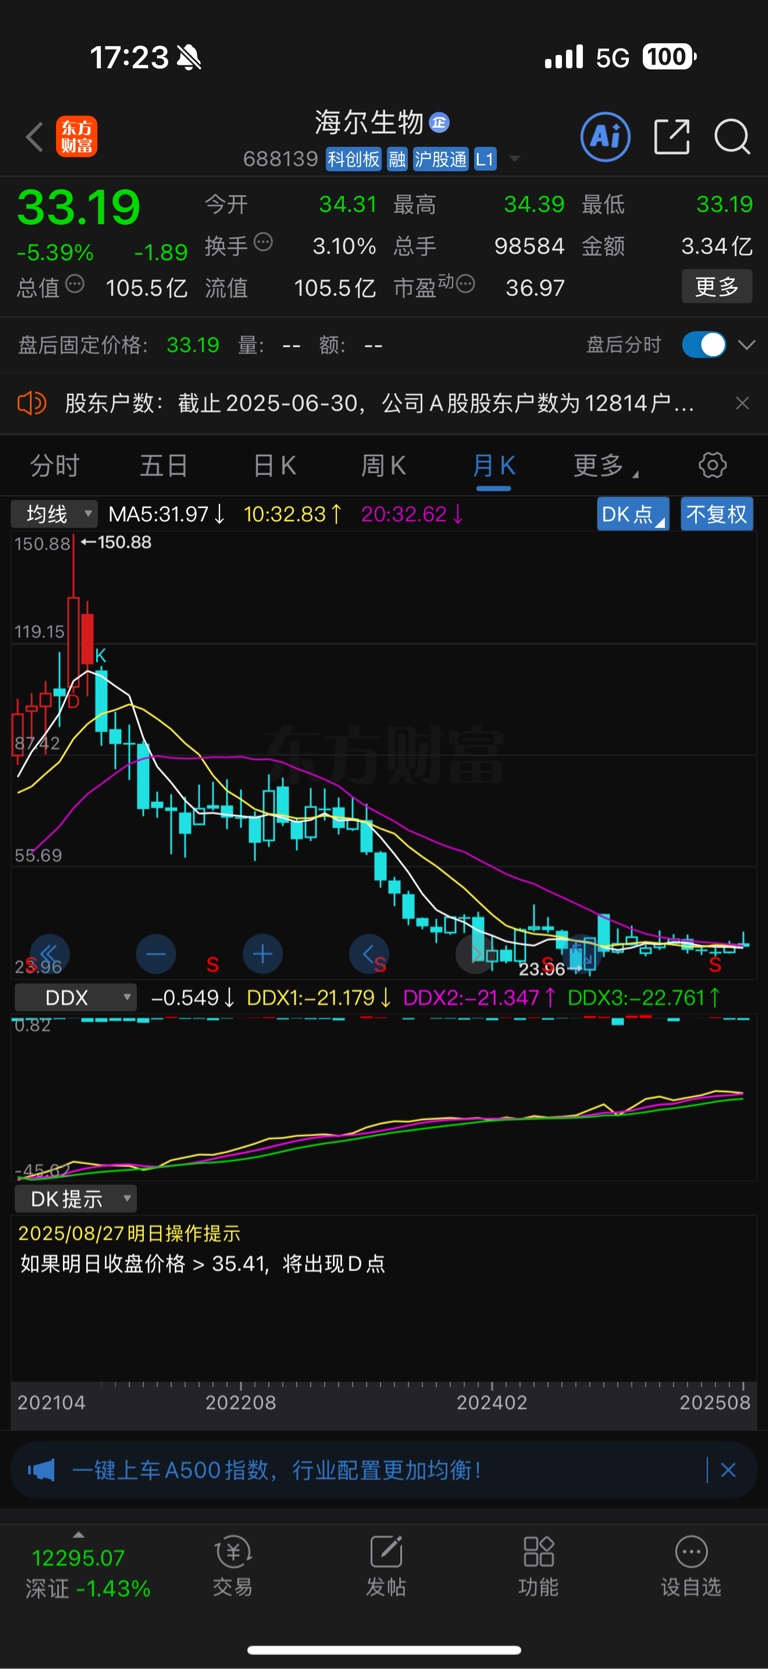The image size is (768, 1669).
Task: Tap the verified badge beside 海尔生物
Action: tap(439, 122)
